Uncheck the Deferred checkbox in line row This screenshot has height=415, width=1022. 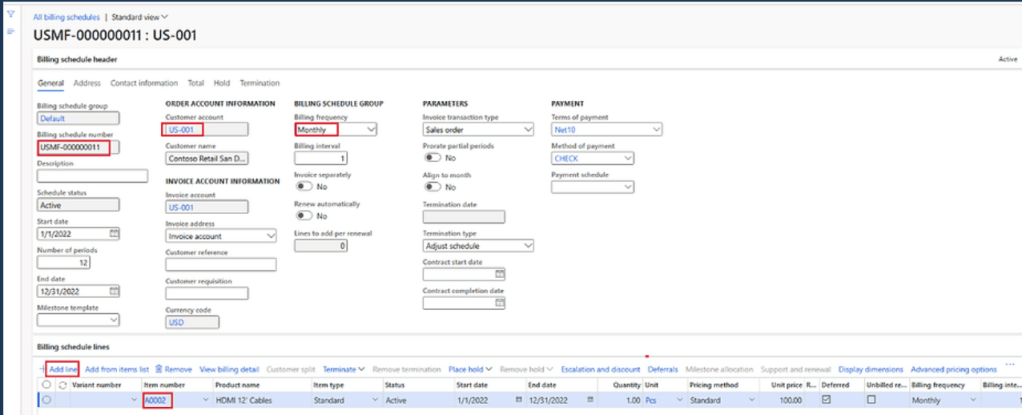(826, 400)
